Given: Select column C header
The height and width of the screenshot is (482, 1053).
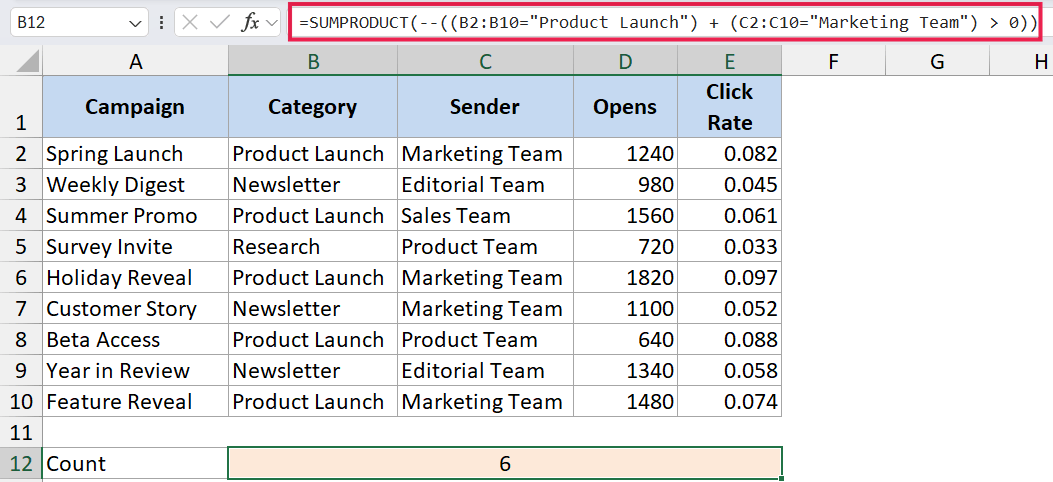Looking at the screenshot, I should coord(486,62).
